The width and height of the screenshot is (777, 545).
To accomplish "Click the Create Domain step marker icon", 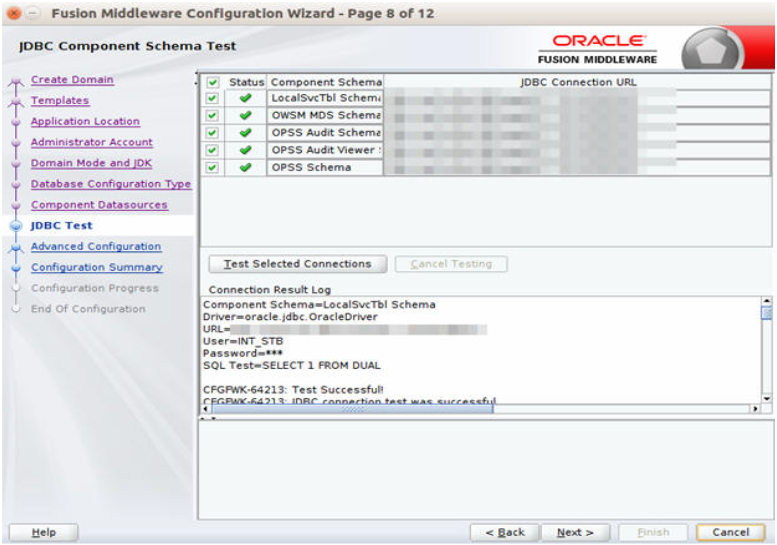I will [x=16, y=81].
